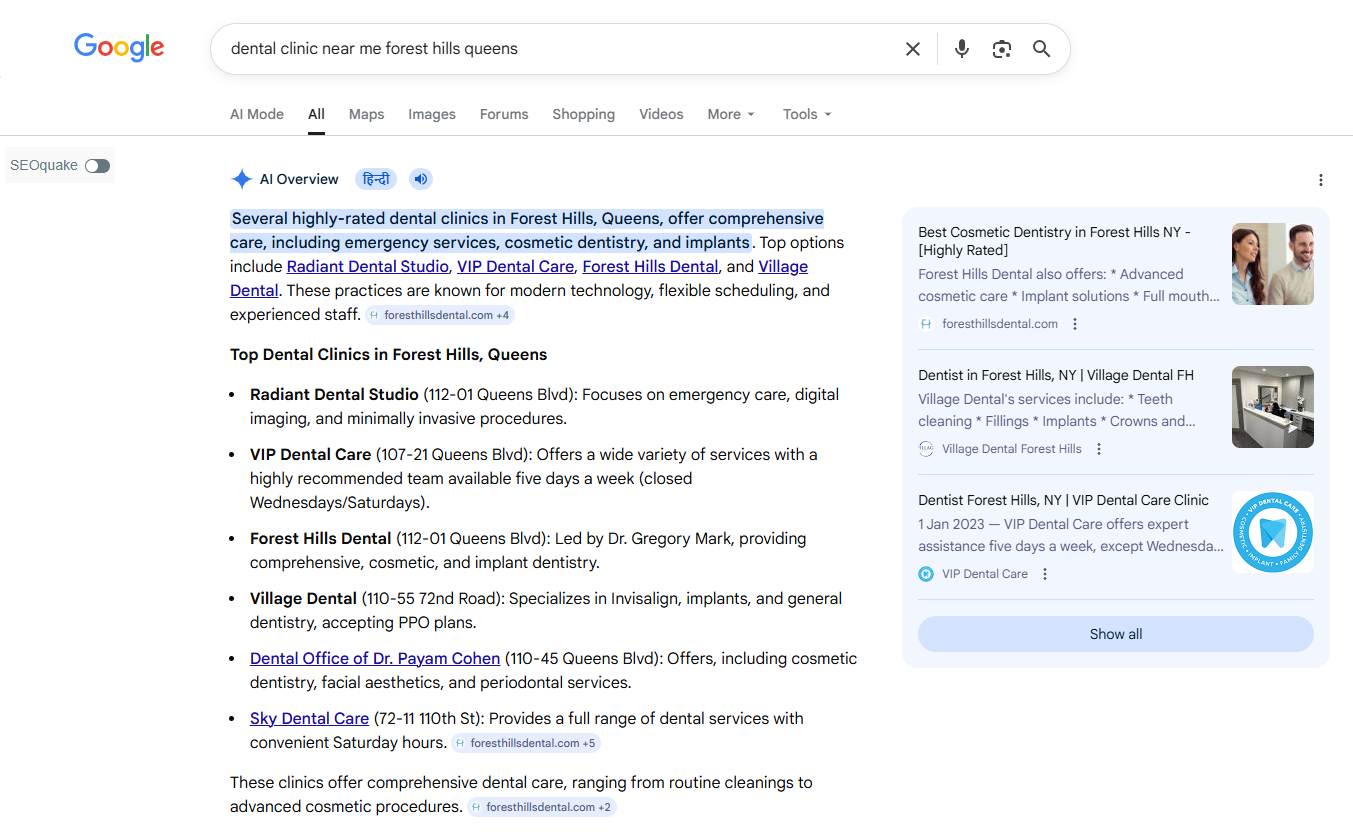Open the Shopping tab
1353x833 pixels.
coord(584,114)
